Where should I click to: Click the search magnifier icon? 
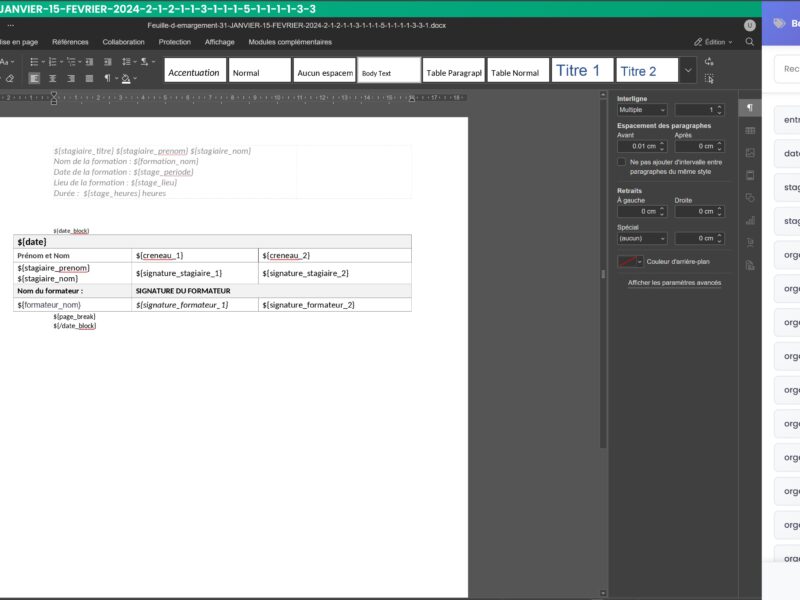coord(748,42)
